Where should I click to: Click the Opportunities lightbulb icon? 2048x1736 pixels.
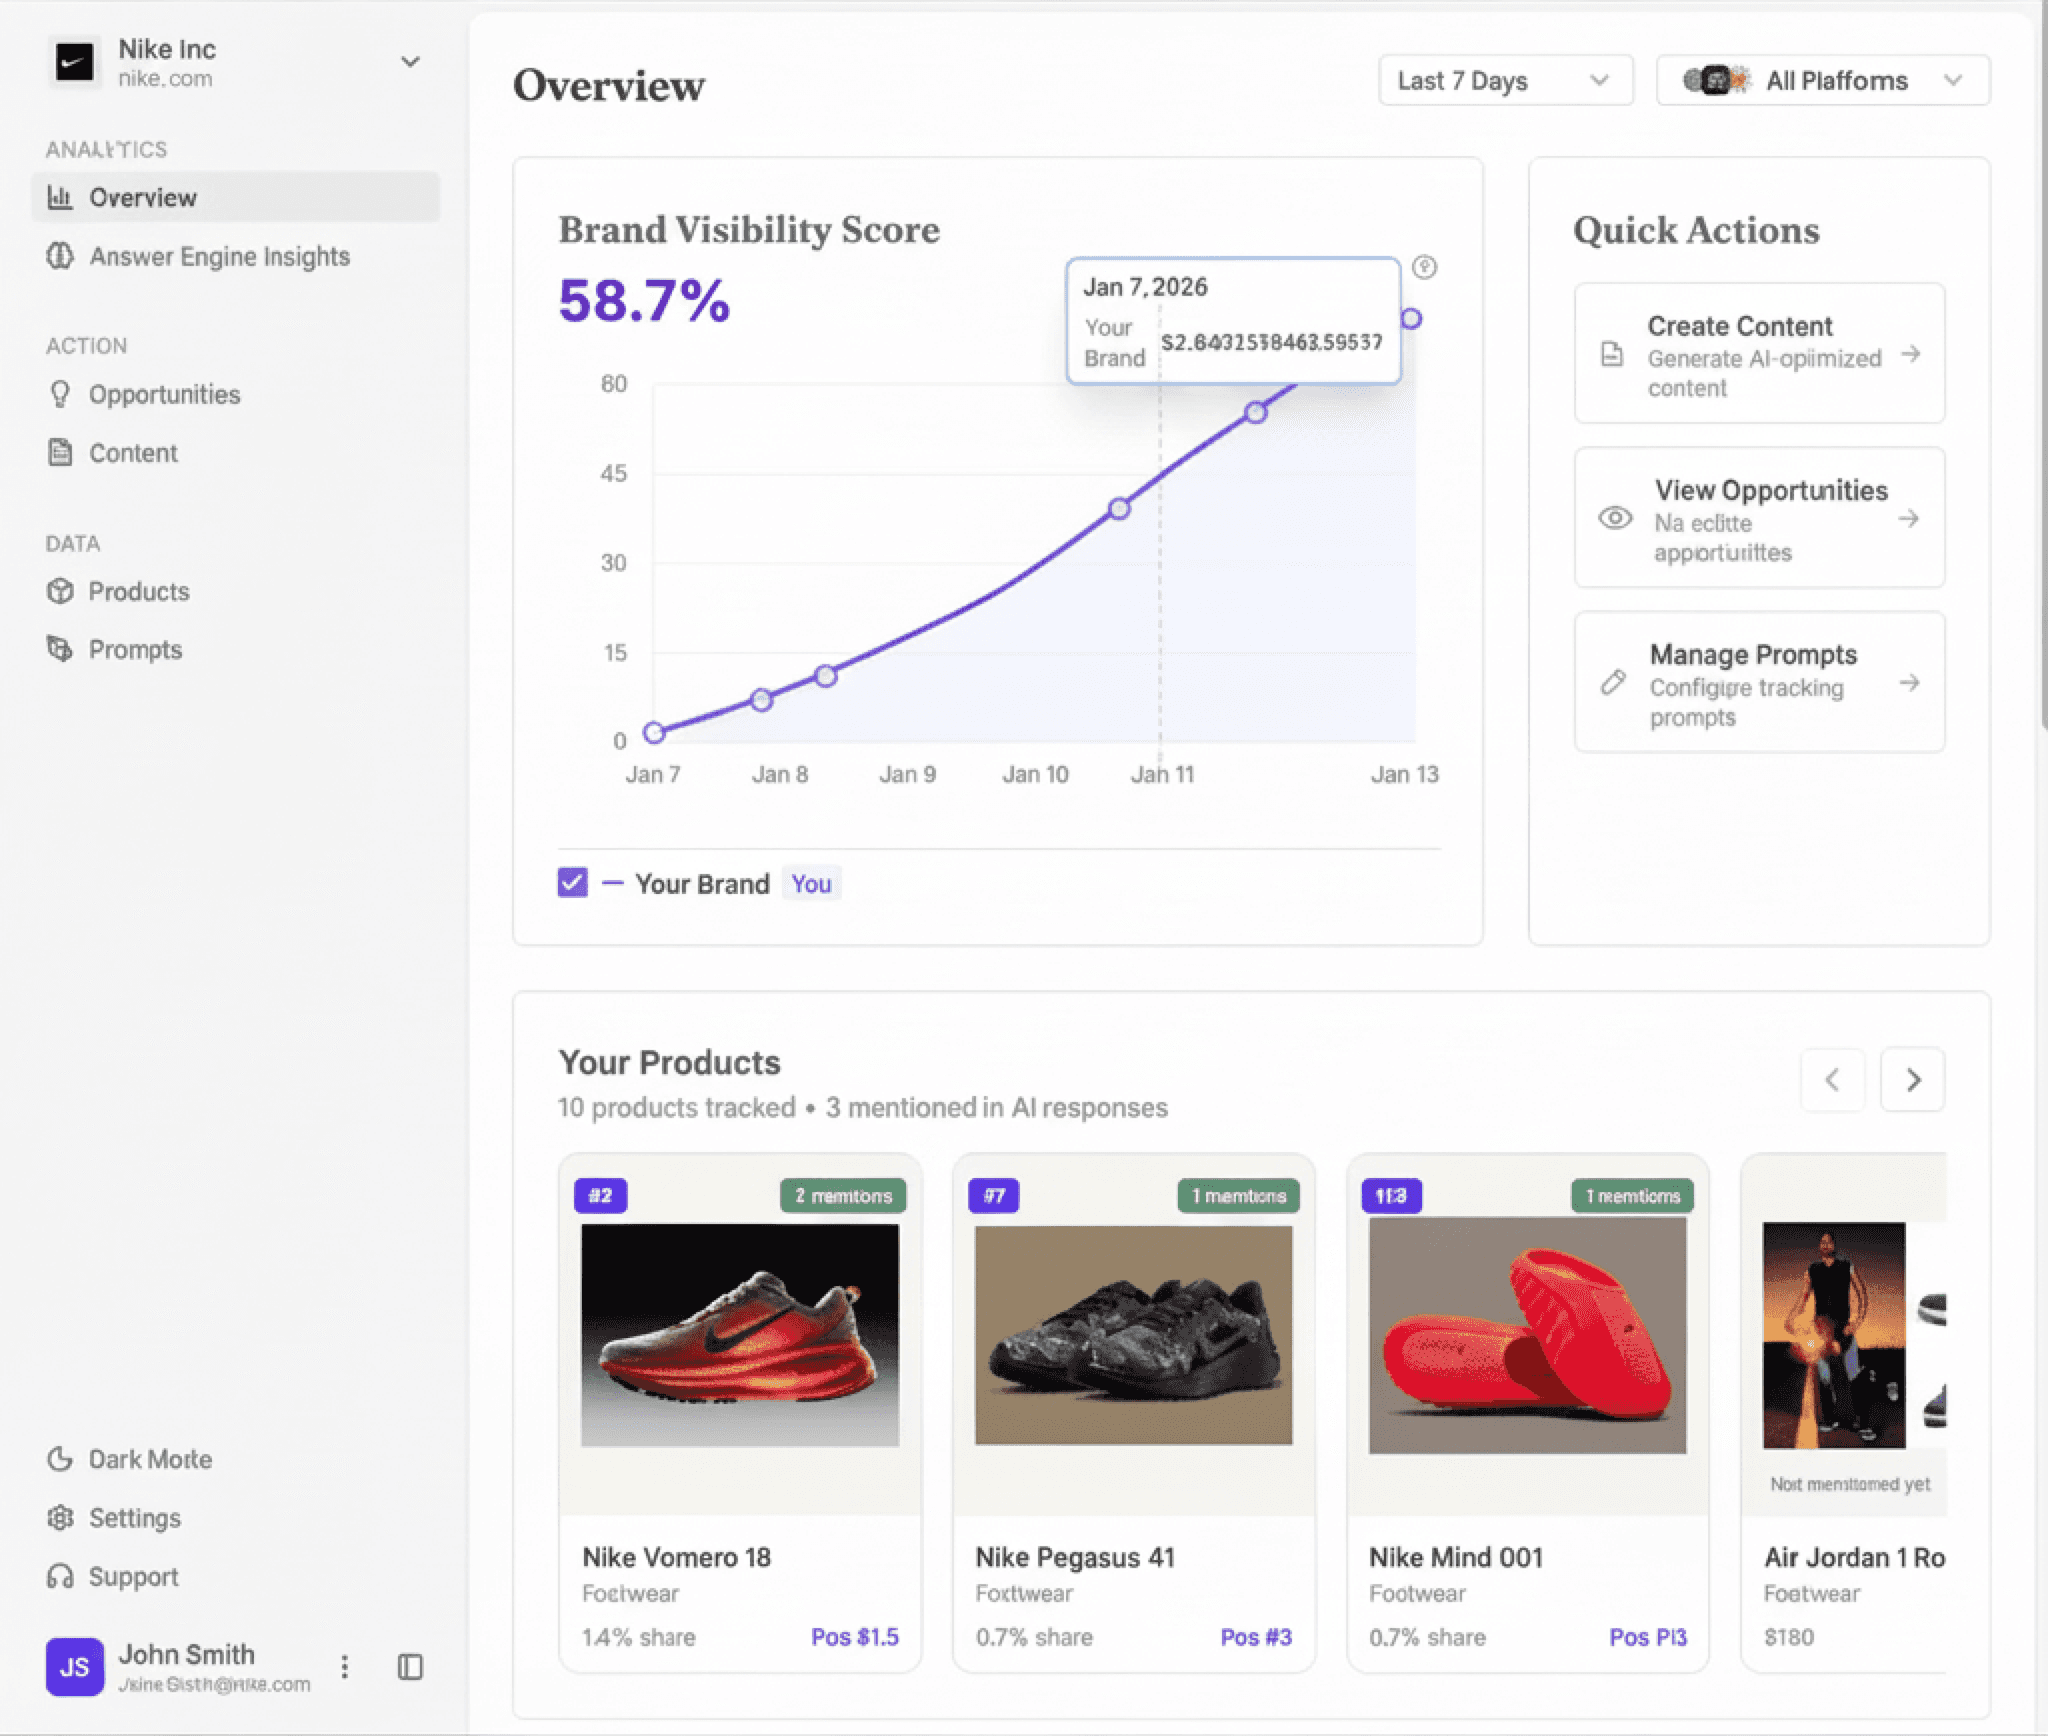[60, 394]
